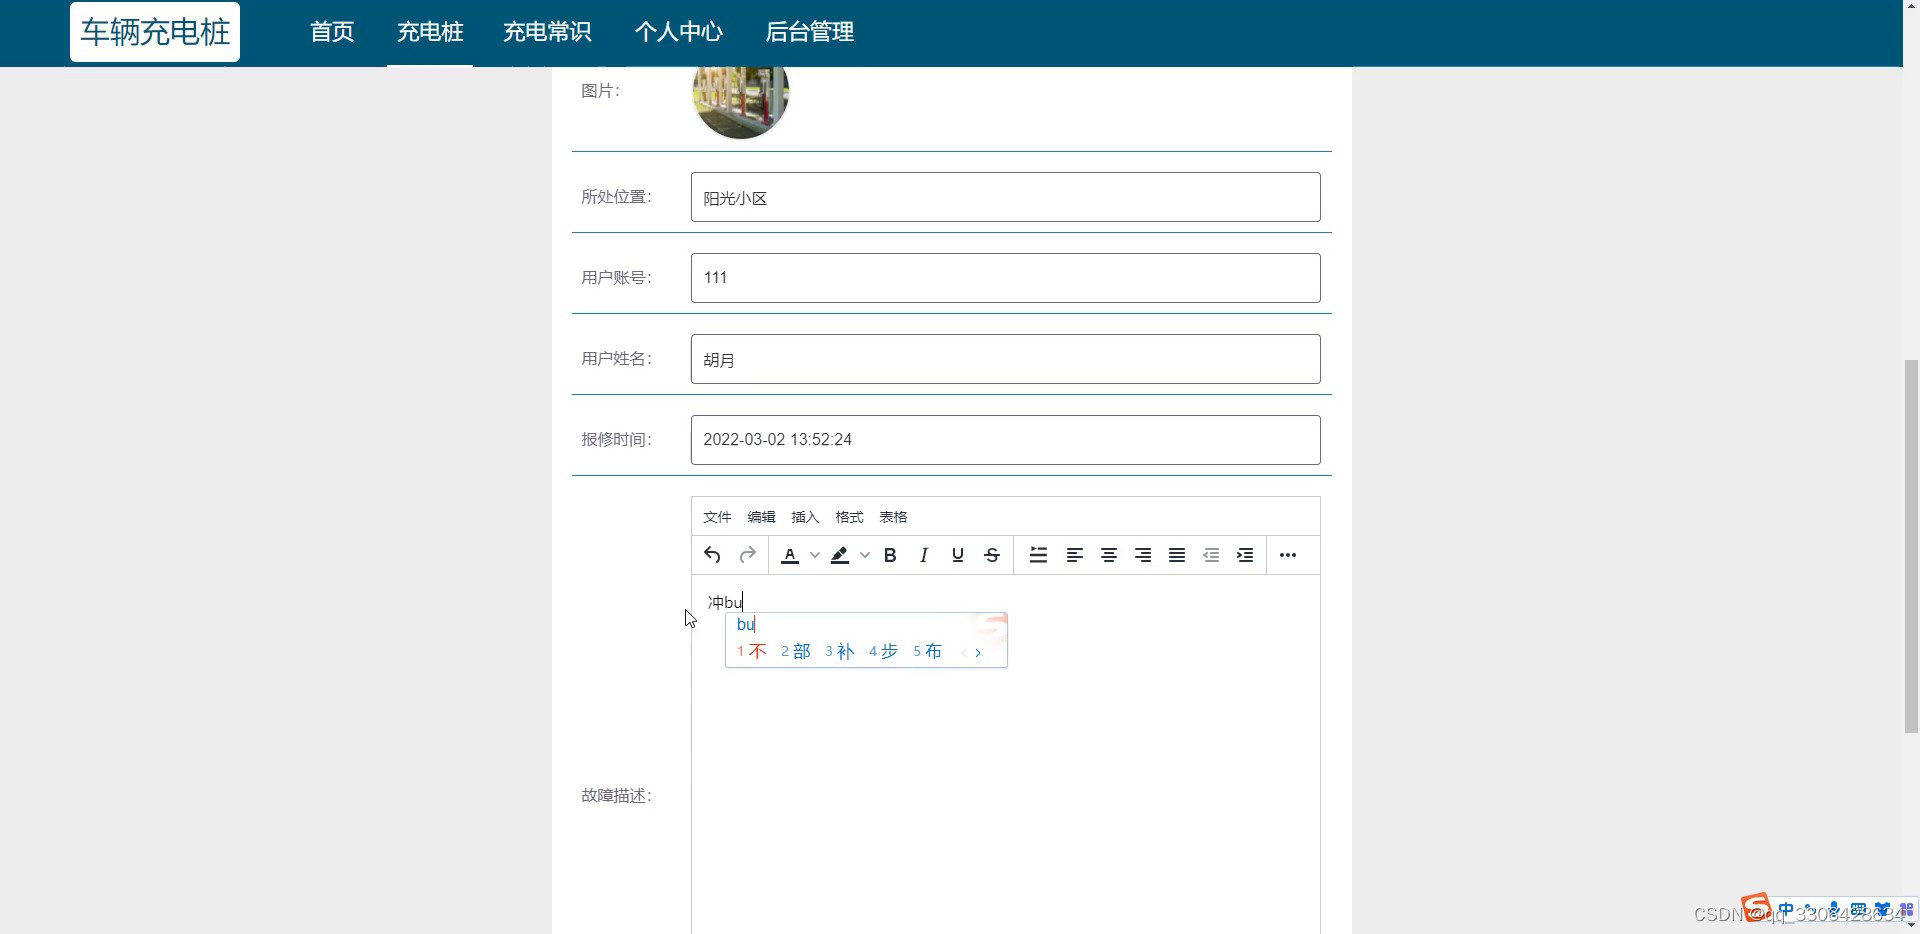Viewport: 1920px width, 934px height.
Task: Open the IME toolbox grid icon
Action: [1906, 910]
